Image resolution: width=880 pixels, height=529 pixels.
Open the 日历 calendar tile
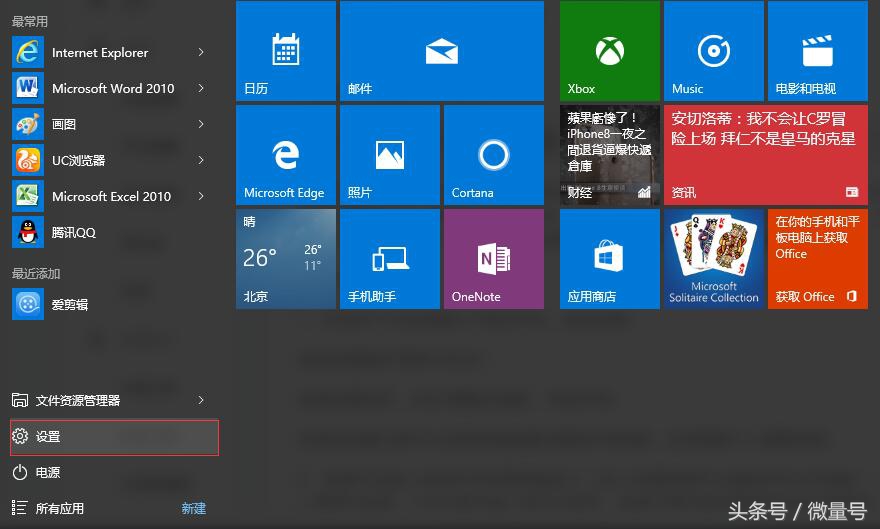[286, 50]
